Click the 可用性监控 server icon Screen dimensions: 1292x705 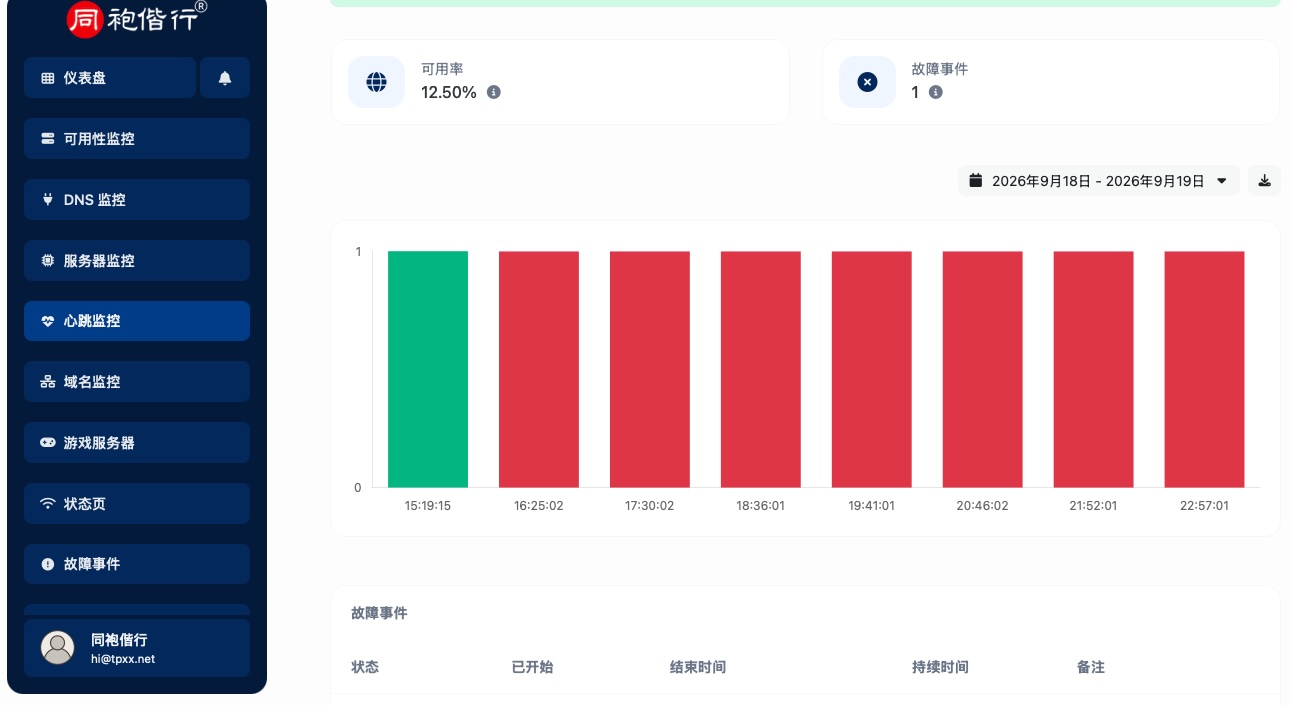pyautogui.click(x=48, y=139)
